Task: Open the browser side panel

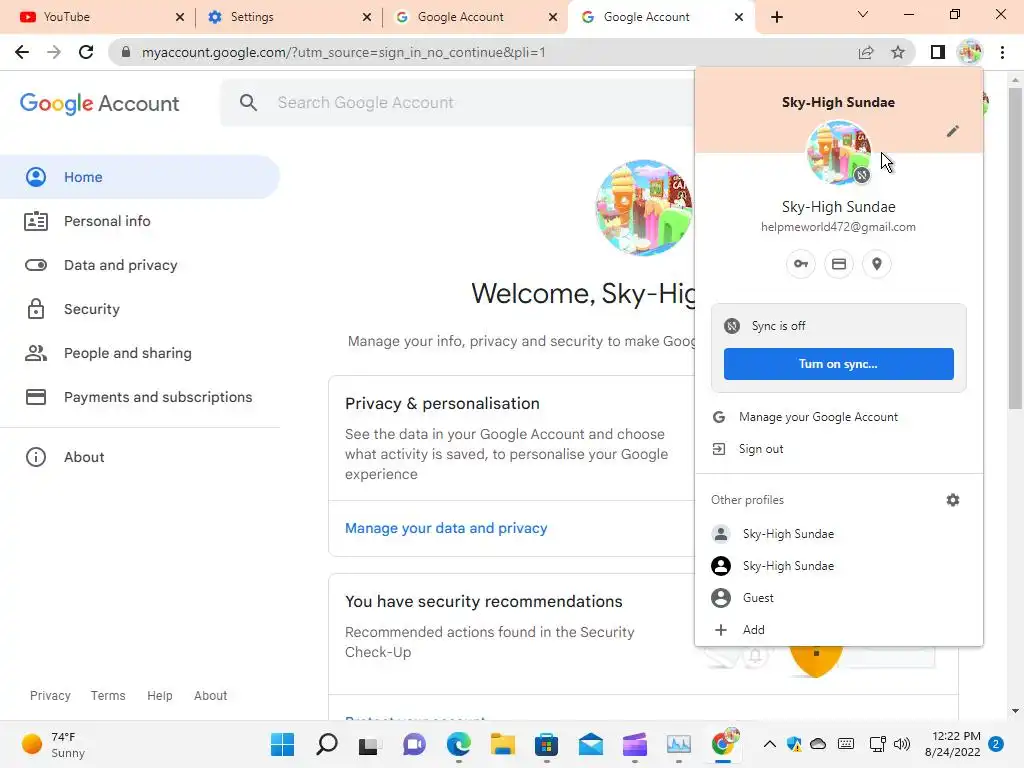Action: pyautogui.click(x=938, y=52)
